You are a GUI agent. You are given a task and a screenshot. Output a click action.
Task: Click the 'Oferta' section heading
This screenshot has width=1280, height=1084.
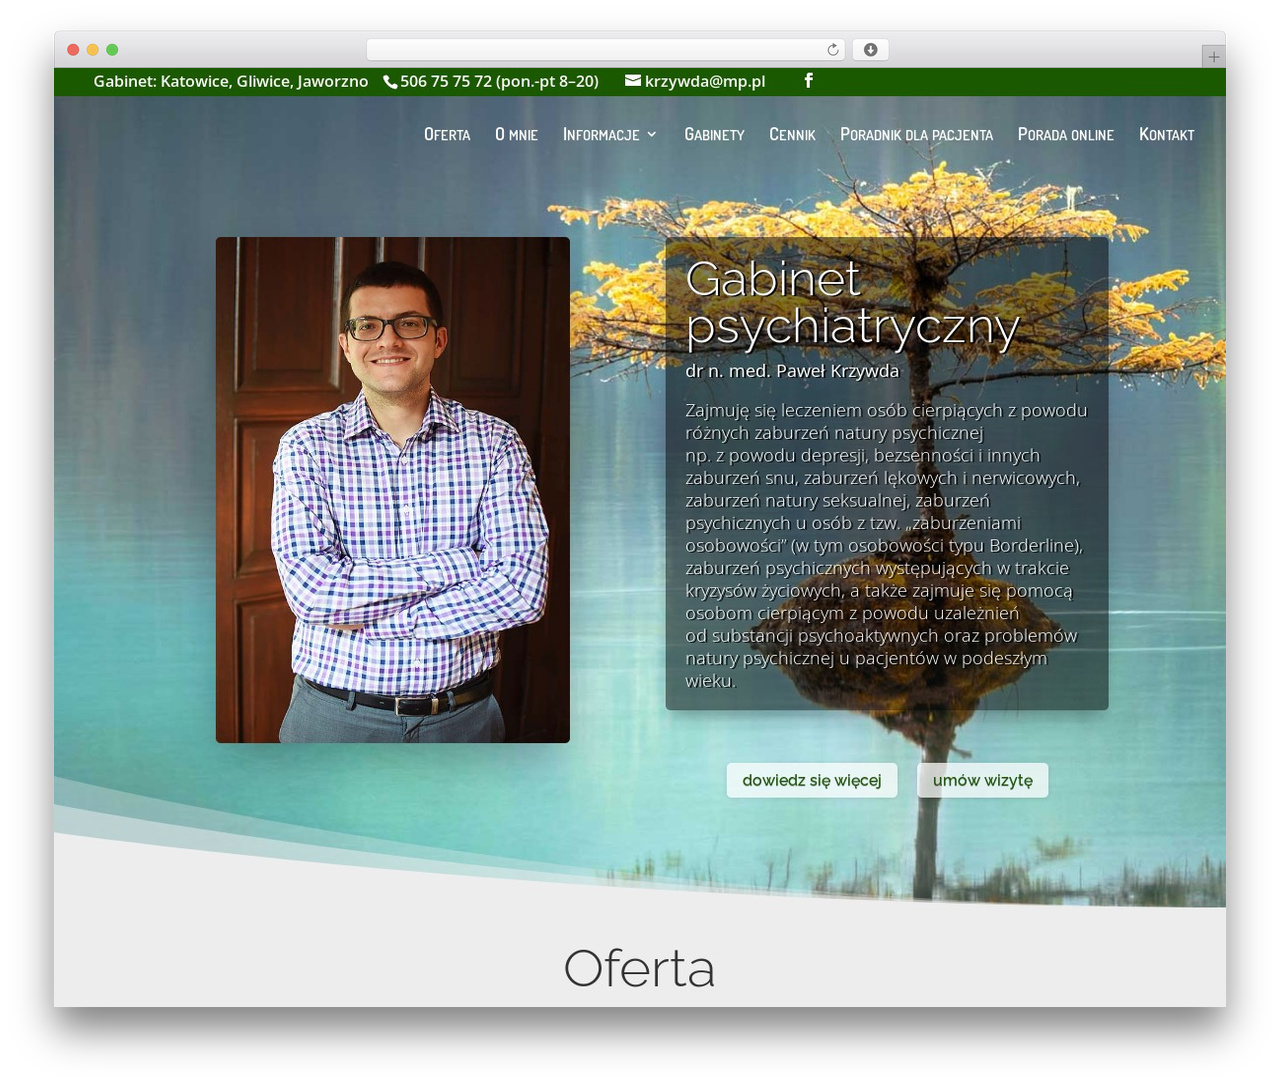(x=639, y=968)
